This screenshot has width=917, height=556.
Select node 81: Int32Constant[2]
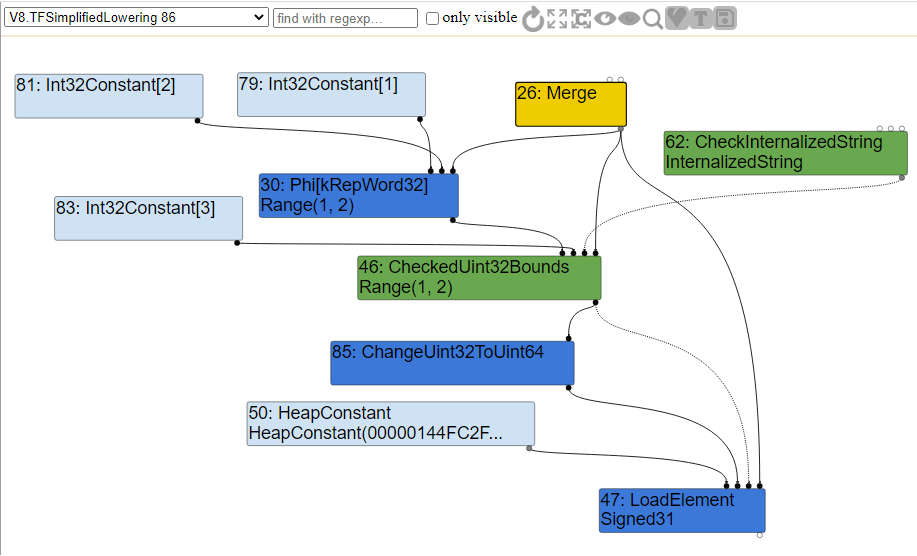pyautogui.click(x=109, y=96)
